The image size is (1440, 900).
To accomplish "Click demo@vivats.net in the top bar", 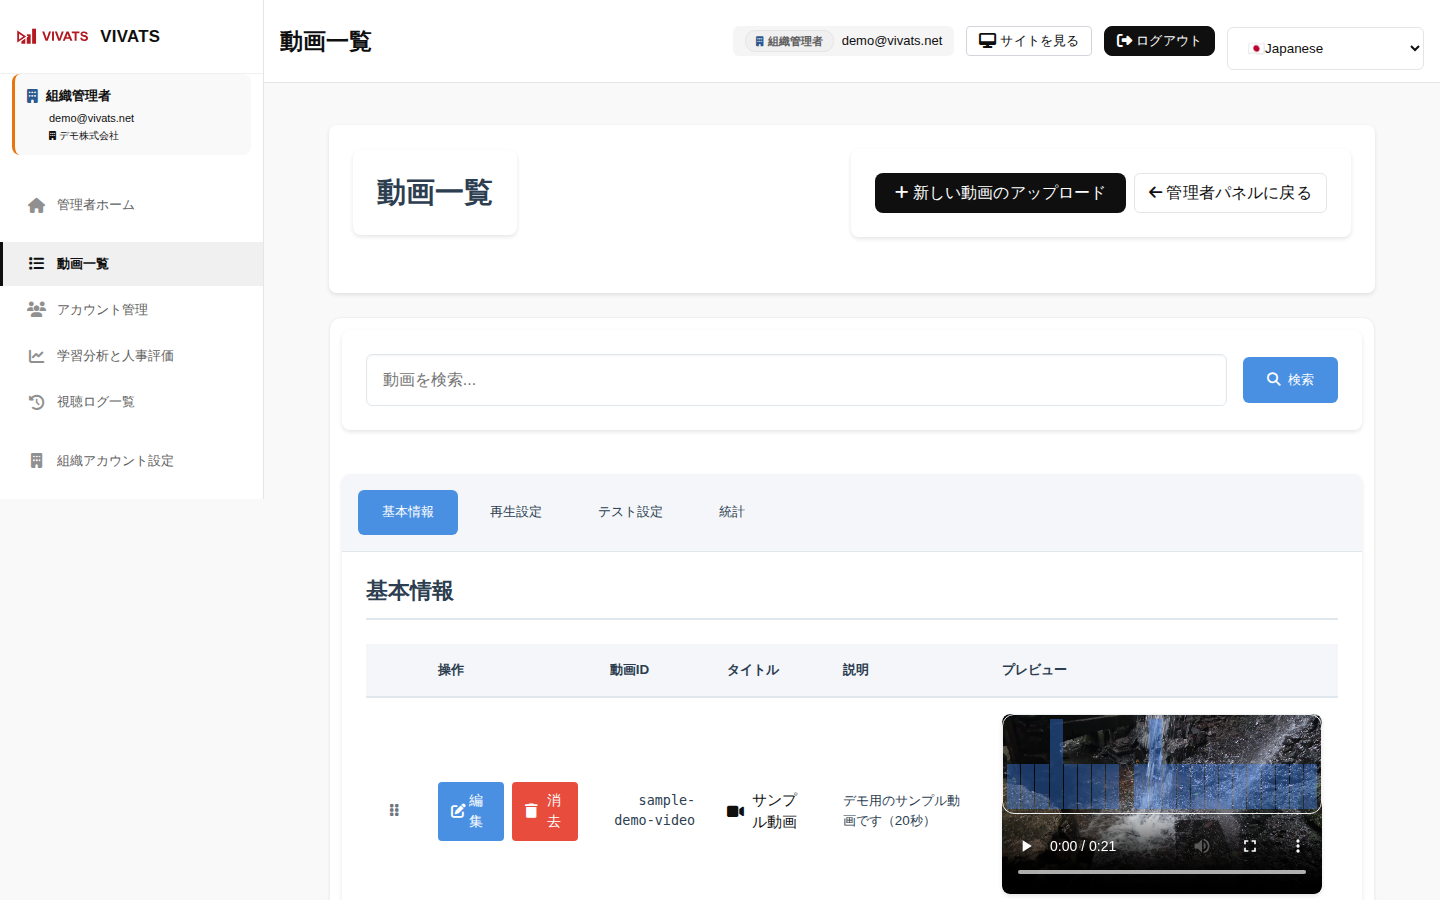I will point(892,41).
